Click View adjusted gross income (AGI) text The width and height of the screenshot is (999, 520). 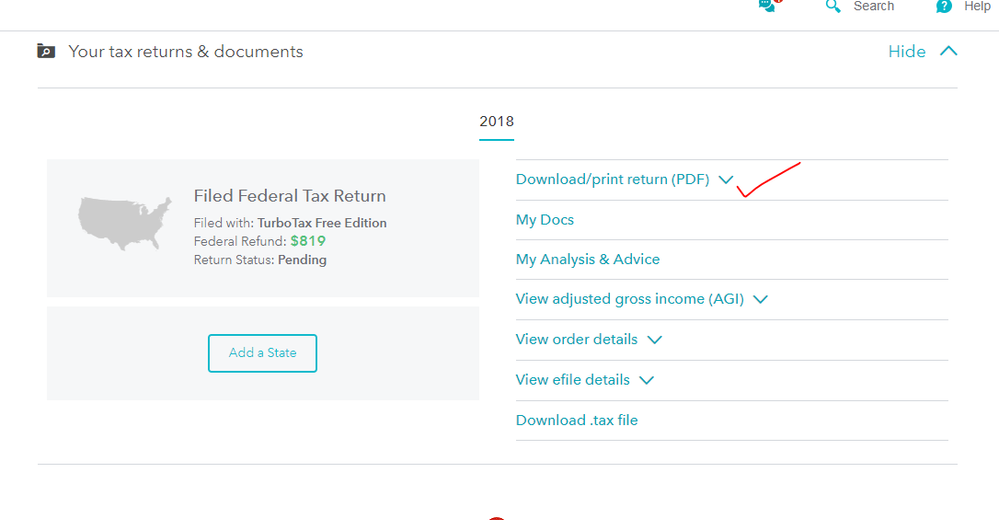629,299
